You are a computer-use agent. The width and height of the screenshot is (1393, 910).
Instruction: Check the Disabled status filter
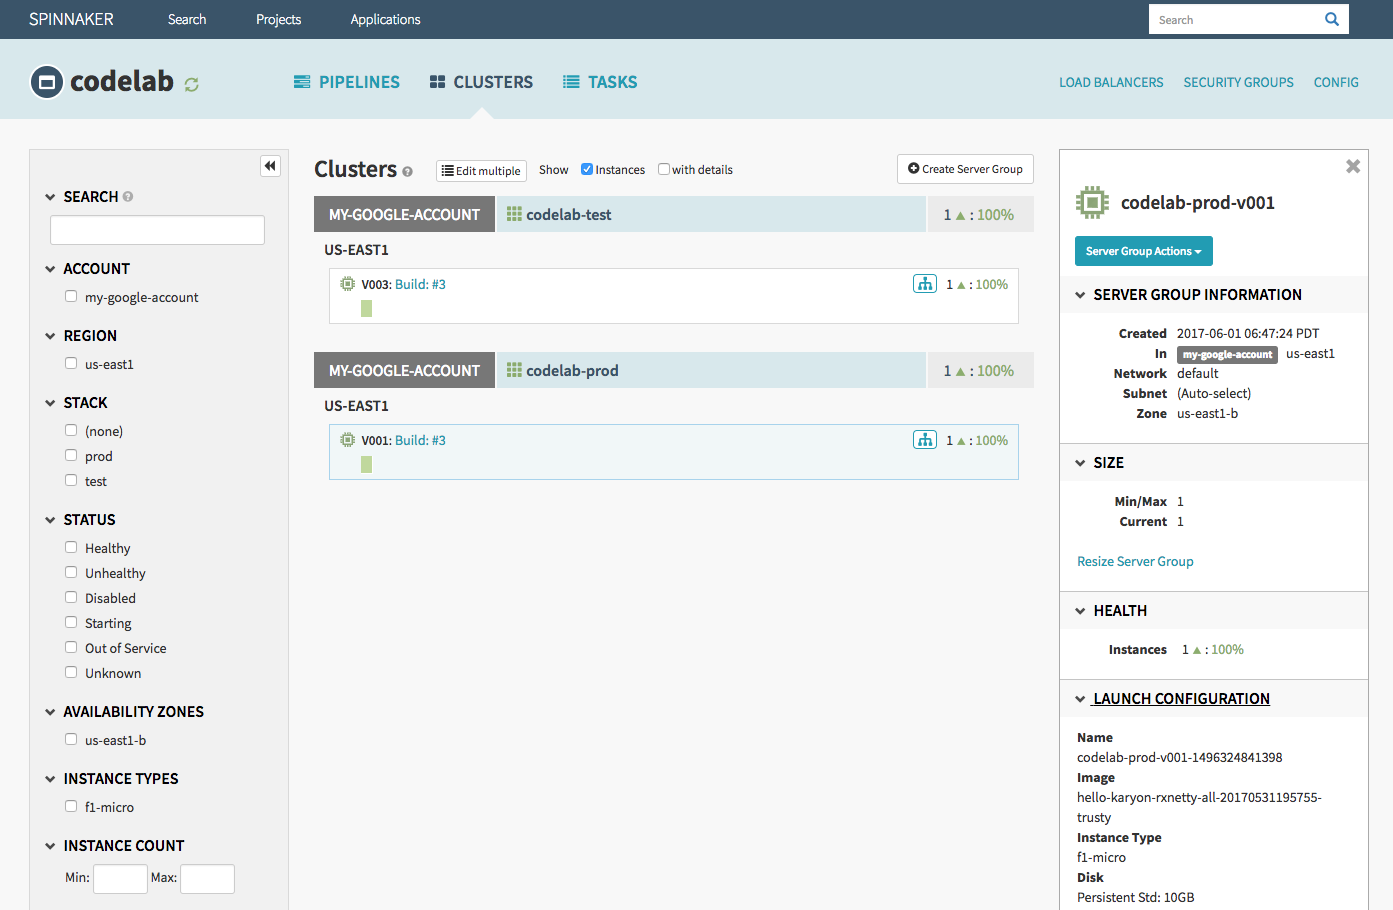point(71,597)
